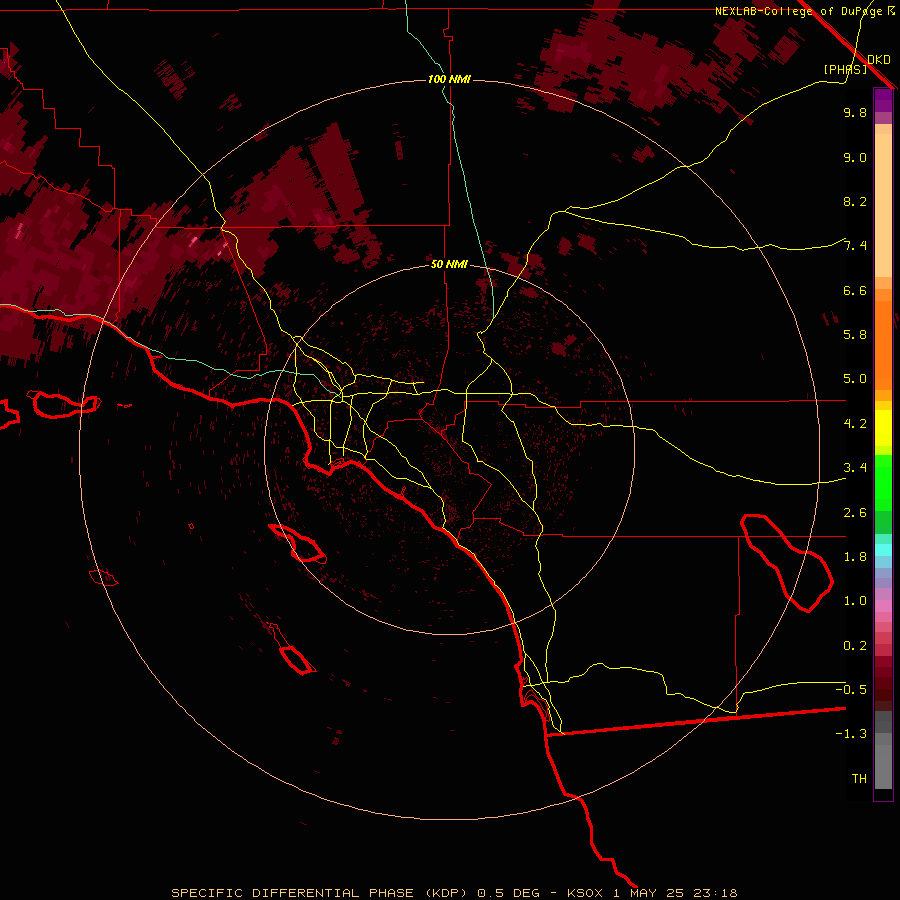Viewport: 900px width, 900px height.
Task: Click the 4.2 legend value
Action: pos(855,424)
